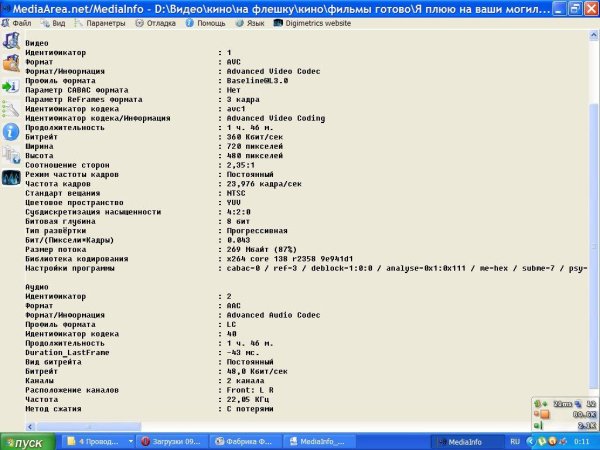Click the 'Параметр CABAC формата' label
Image resolution: width=600 pixels, height=450 pixels.
click(x=77, y=90)
